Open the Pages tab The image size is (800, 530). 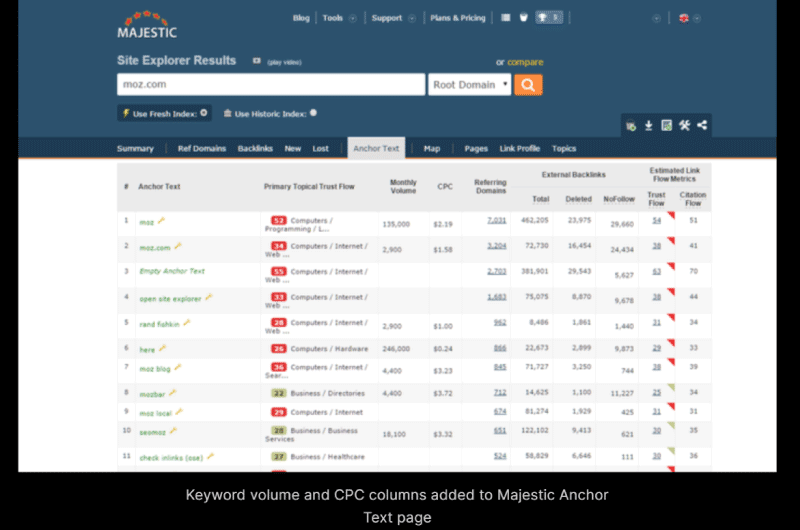pyautogui.click(x=476, y=148)
